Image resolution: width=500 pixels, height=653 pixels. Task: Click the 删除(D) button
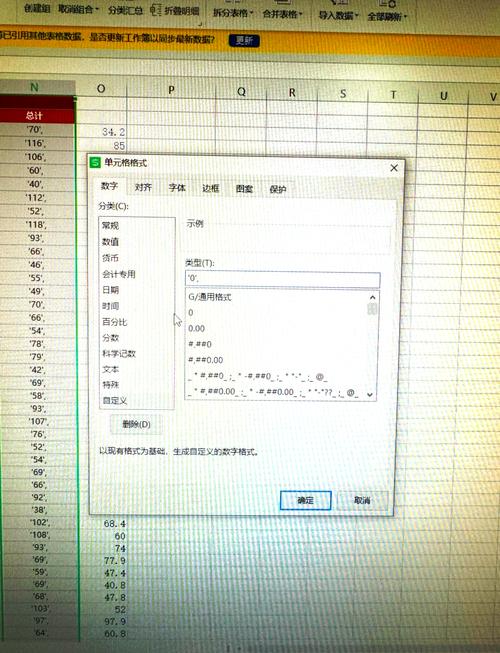click(136, 424)
